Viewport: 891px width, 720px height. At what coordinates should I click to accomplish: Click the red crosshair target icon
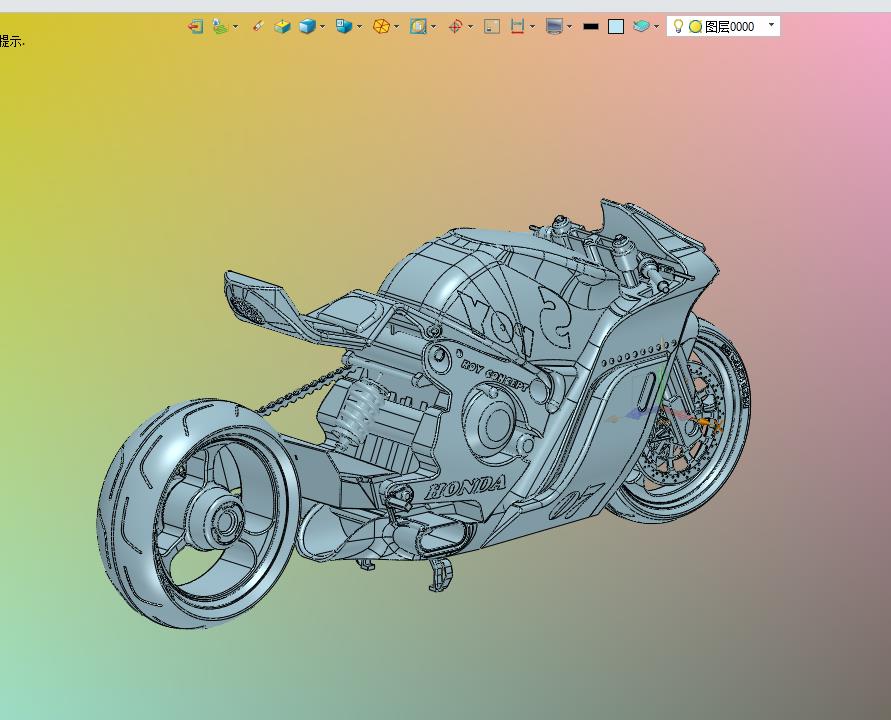tap(455, 27)
